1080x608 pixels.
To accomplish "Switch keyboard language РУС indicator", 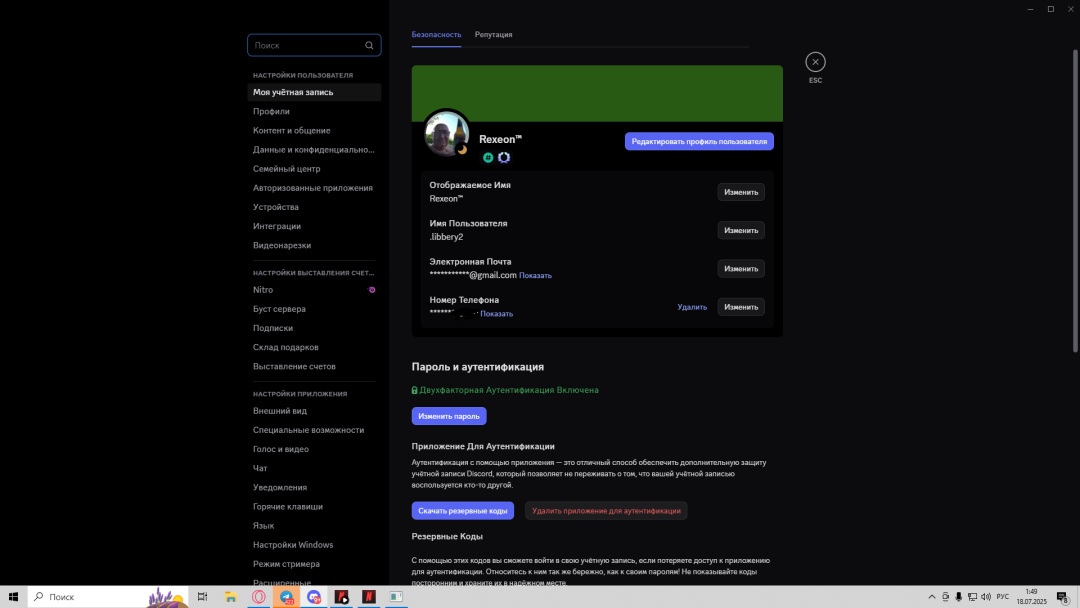I will [x=1003, y=597].
